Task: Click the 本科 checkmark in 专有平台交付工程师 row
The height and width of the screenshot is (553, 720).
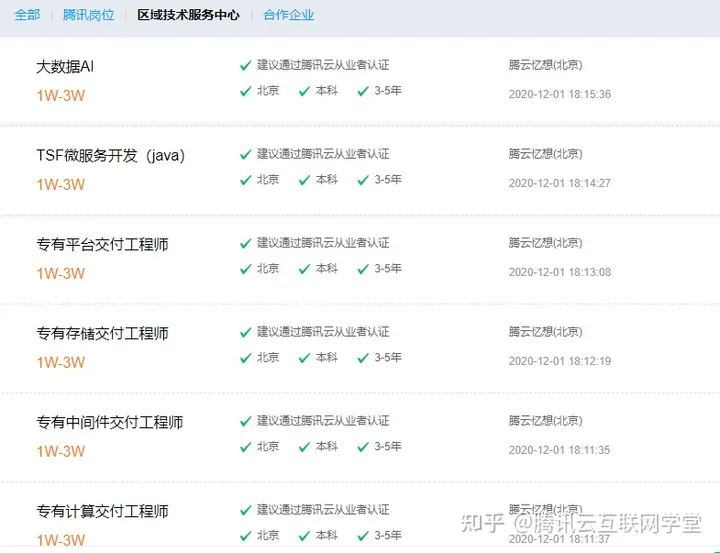Action: (x=304, y=269)
